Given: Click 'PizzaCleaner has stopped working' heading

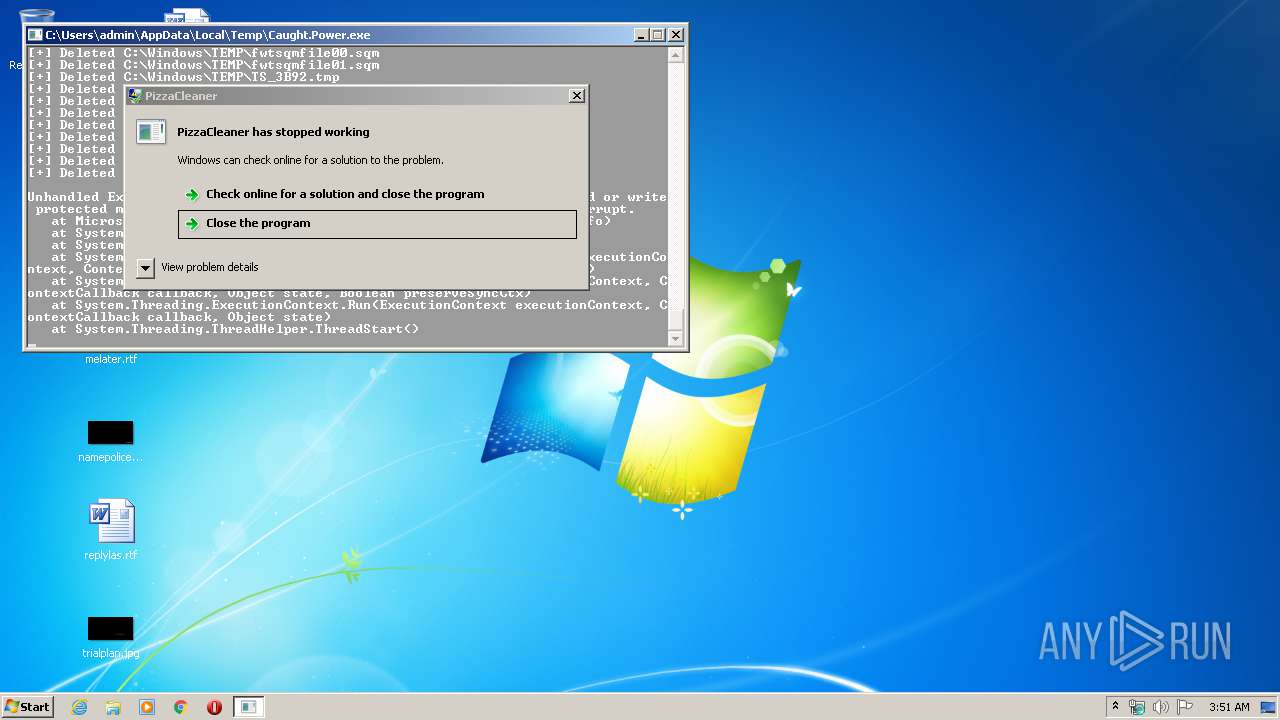Looking at the screenshot, I should [x=273, y=132].
